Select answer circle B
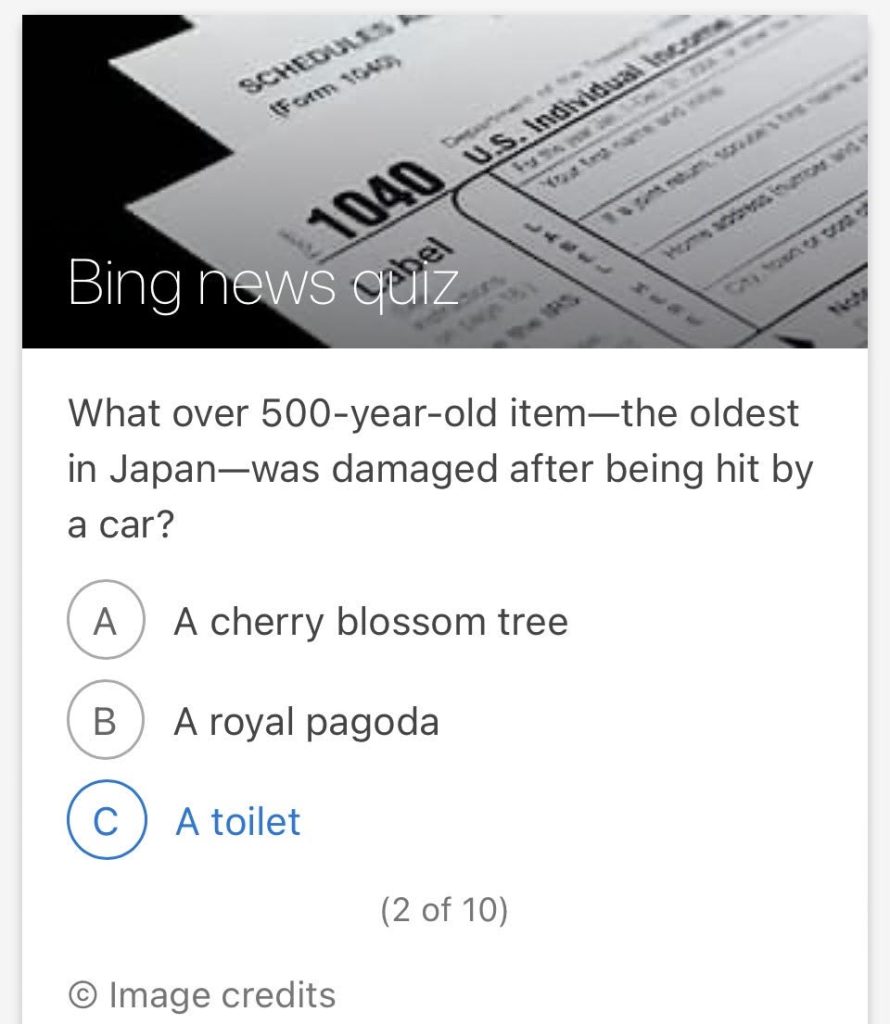The image size is (890, 1024). click(x=105, y=720)
